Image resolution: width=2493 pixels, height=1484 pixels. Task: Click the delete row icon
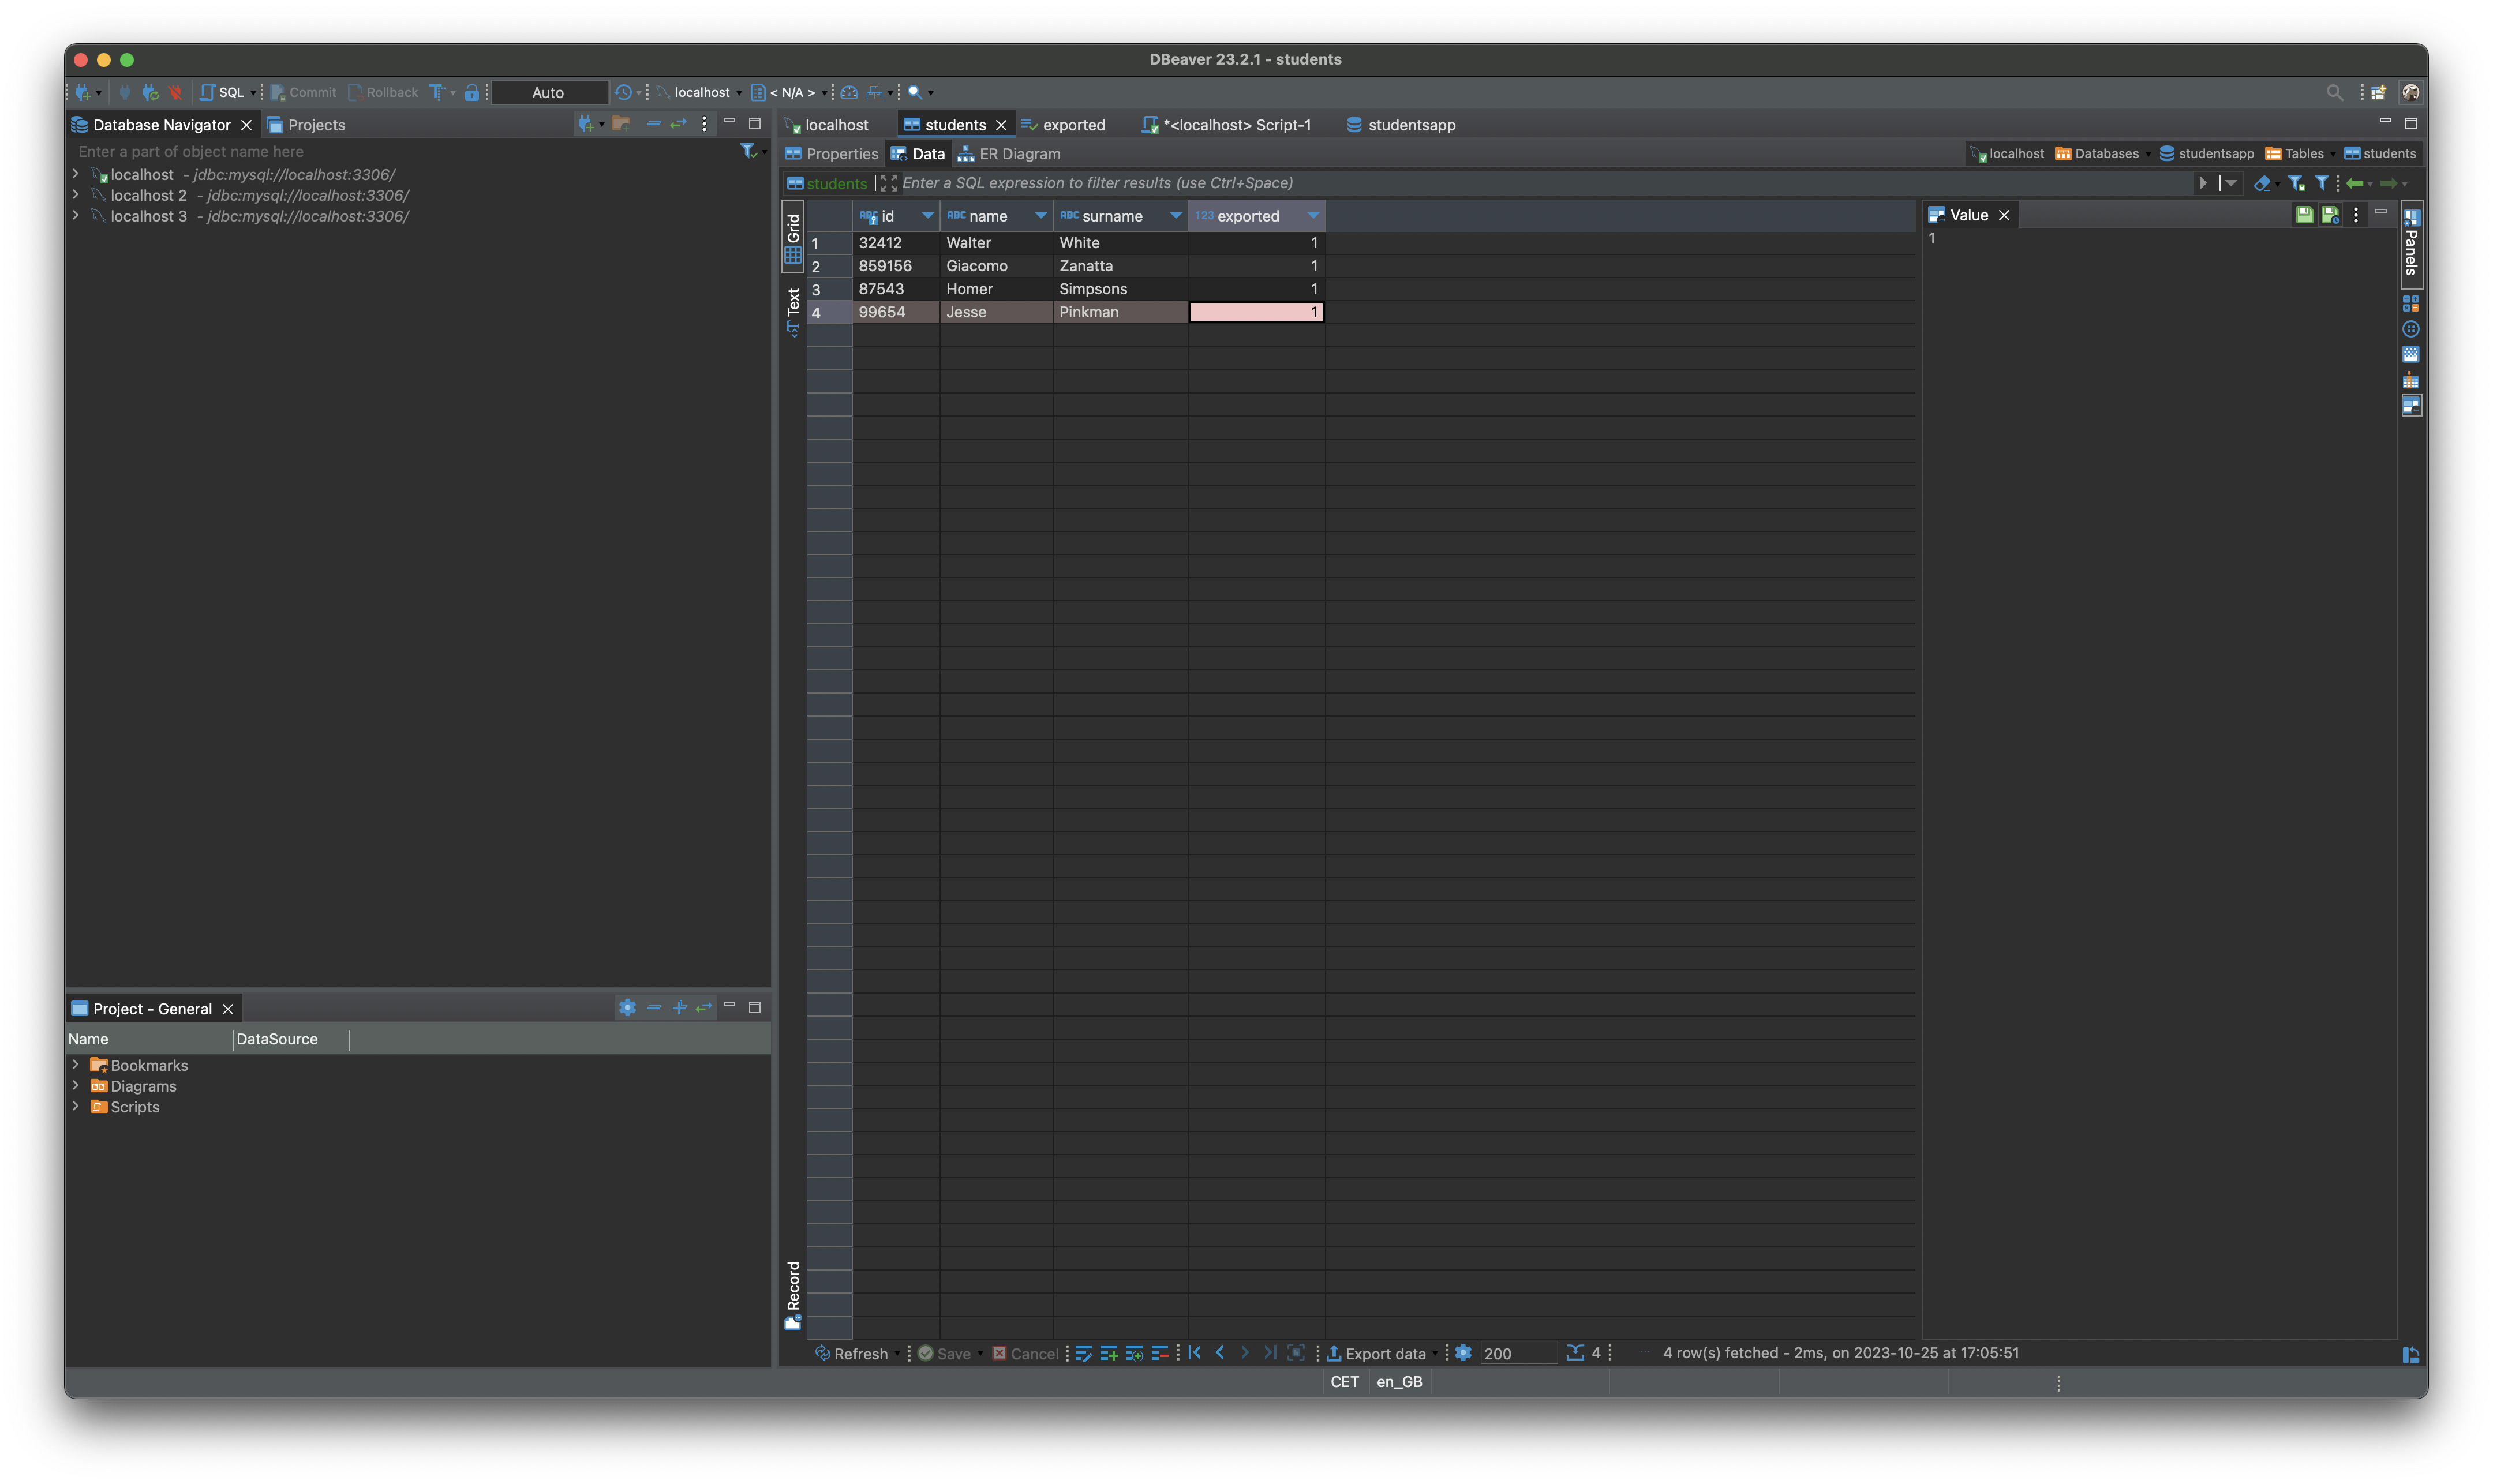click(1160, 1353)
